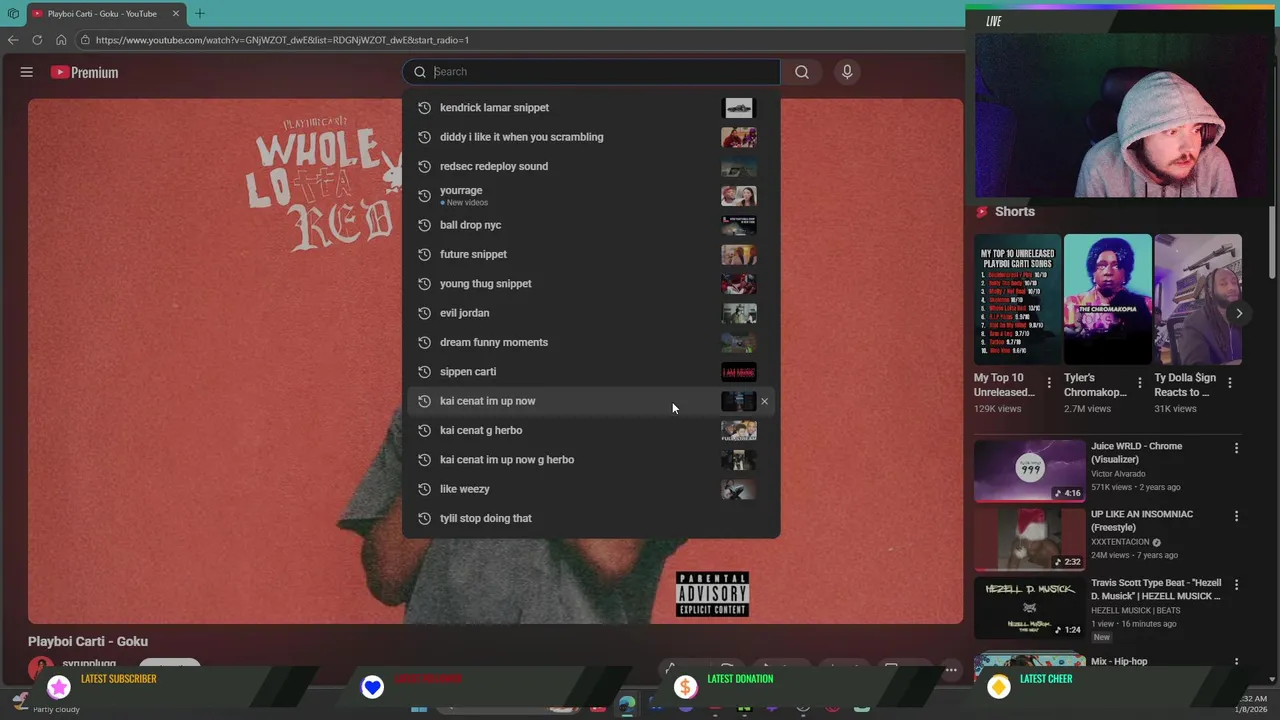
Task: Select 'kai cenat im up now g herbo' suggestion
Action: pyautogui.click(x=591, y=459)
